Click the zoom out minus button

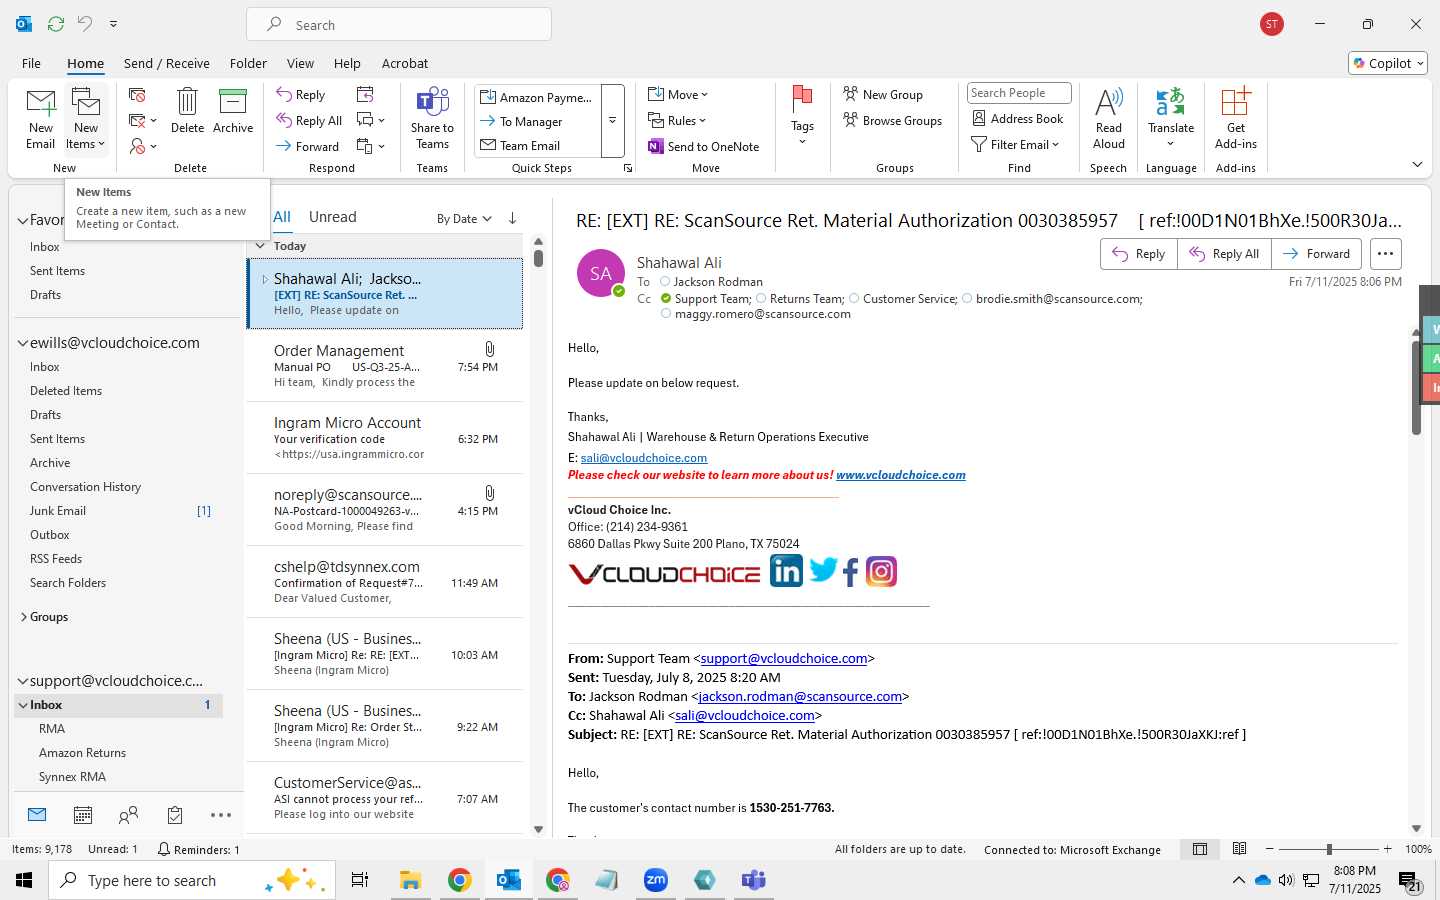(1270, 849)
